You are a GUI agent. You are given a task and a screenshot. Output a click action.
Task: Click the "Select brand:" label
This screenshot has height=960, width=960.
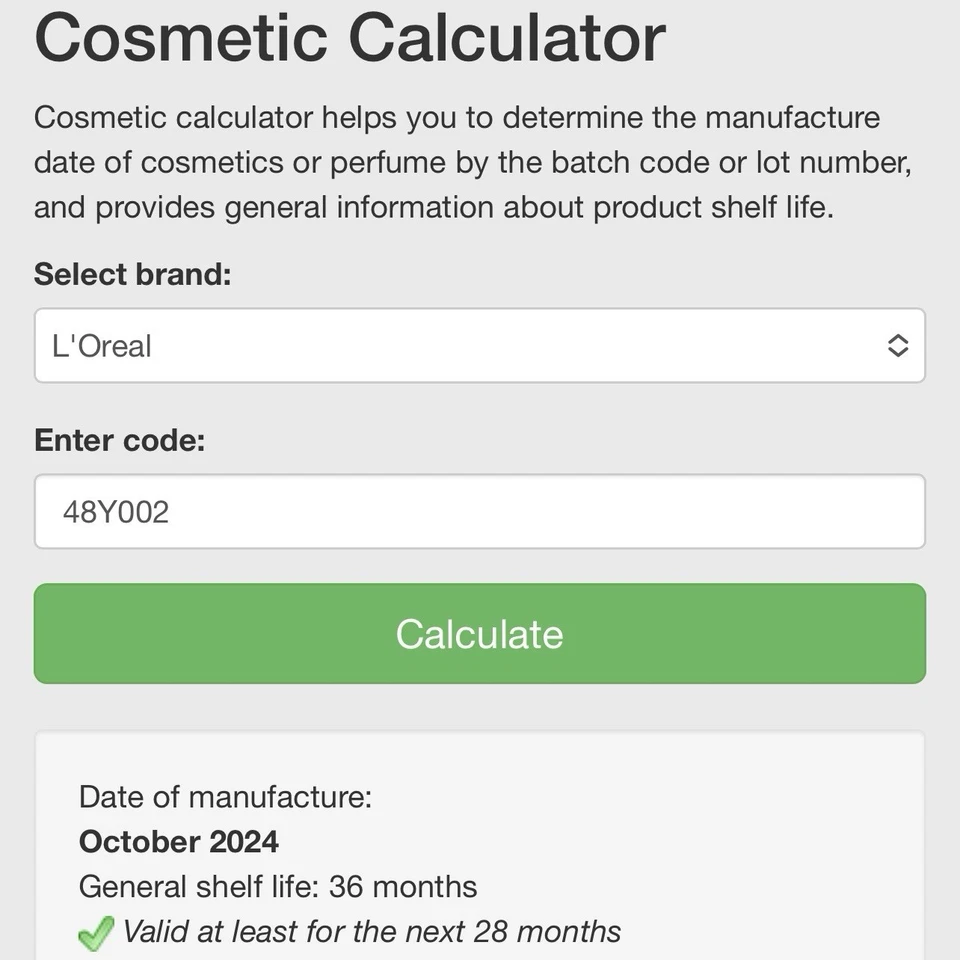pos(132,274)
